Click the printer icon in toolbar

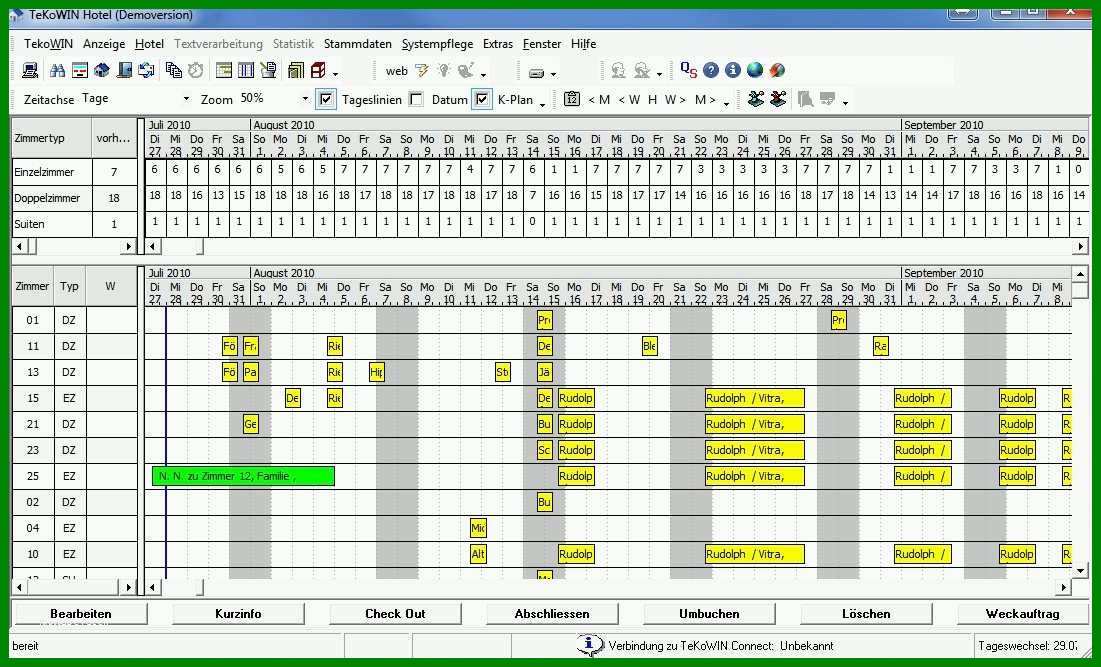[536, 72]
